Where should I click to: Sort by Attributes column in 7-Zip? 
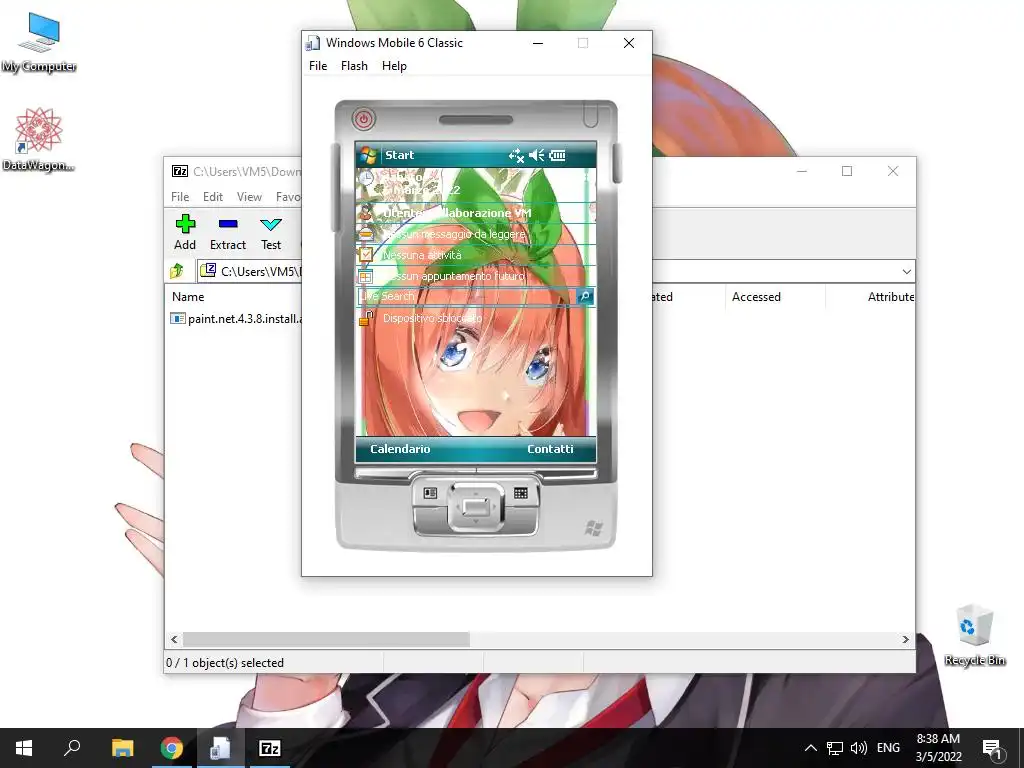pyautogui.click(x=891, y=296)
